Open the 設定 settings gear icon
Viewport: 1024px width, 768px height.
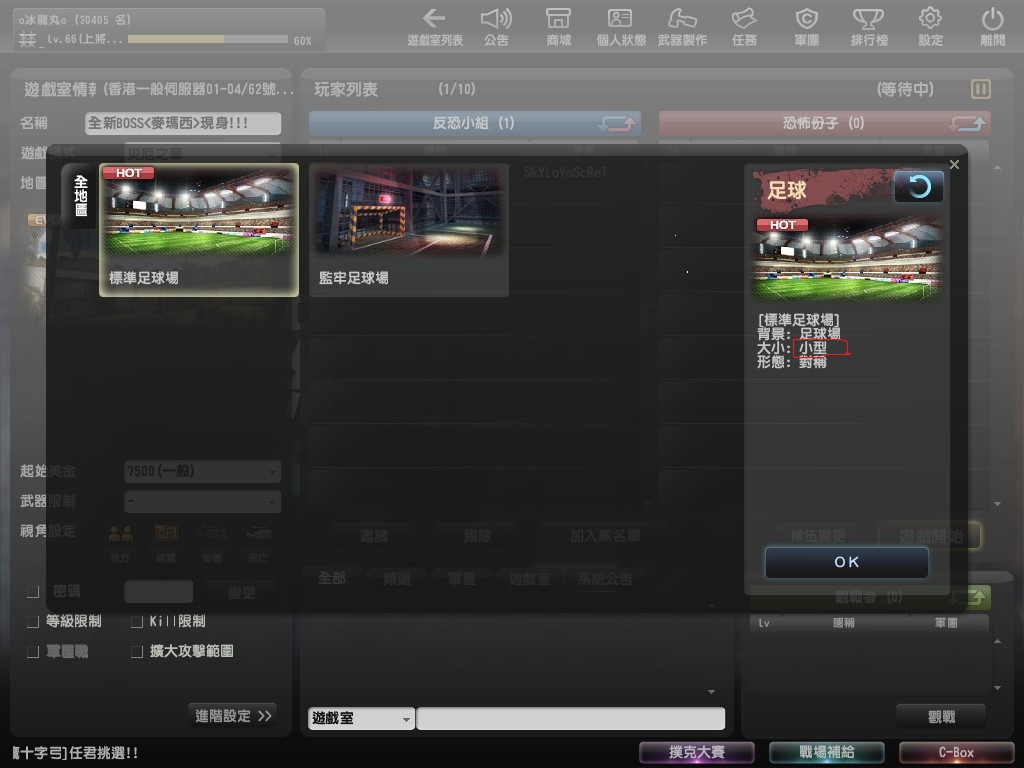coord(930,20)
